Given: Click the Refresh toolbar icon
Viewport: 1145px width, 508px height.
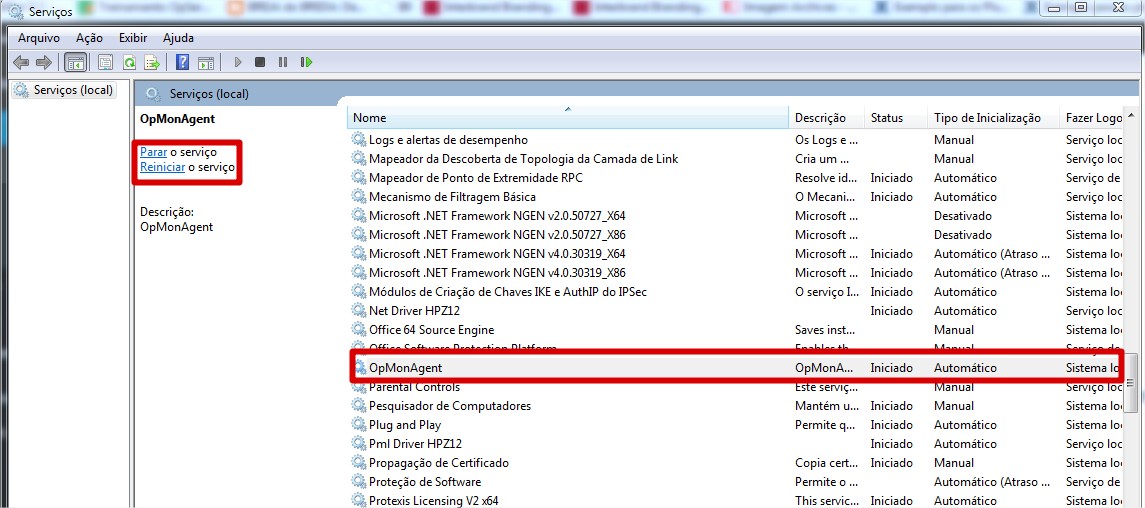Looking at the screenshot, I should click(x=129, y=62).
